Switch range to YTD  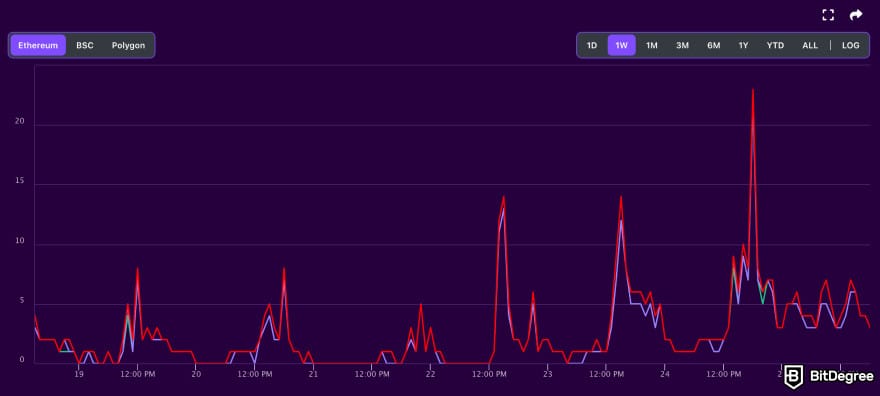(775, 45)
